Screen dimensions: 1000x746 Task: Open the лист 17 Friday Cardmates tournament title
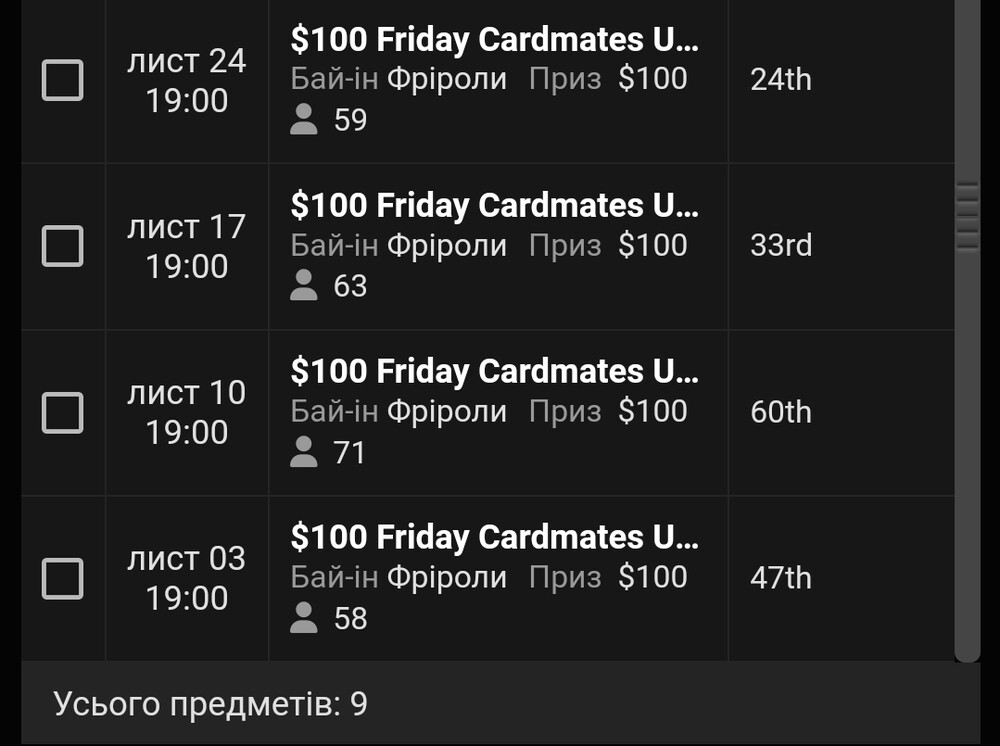[x=494, y=205]
